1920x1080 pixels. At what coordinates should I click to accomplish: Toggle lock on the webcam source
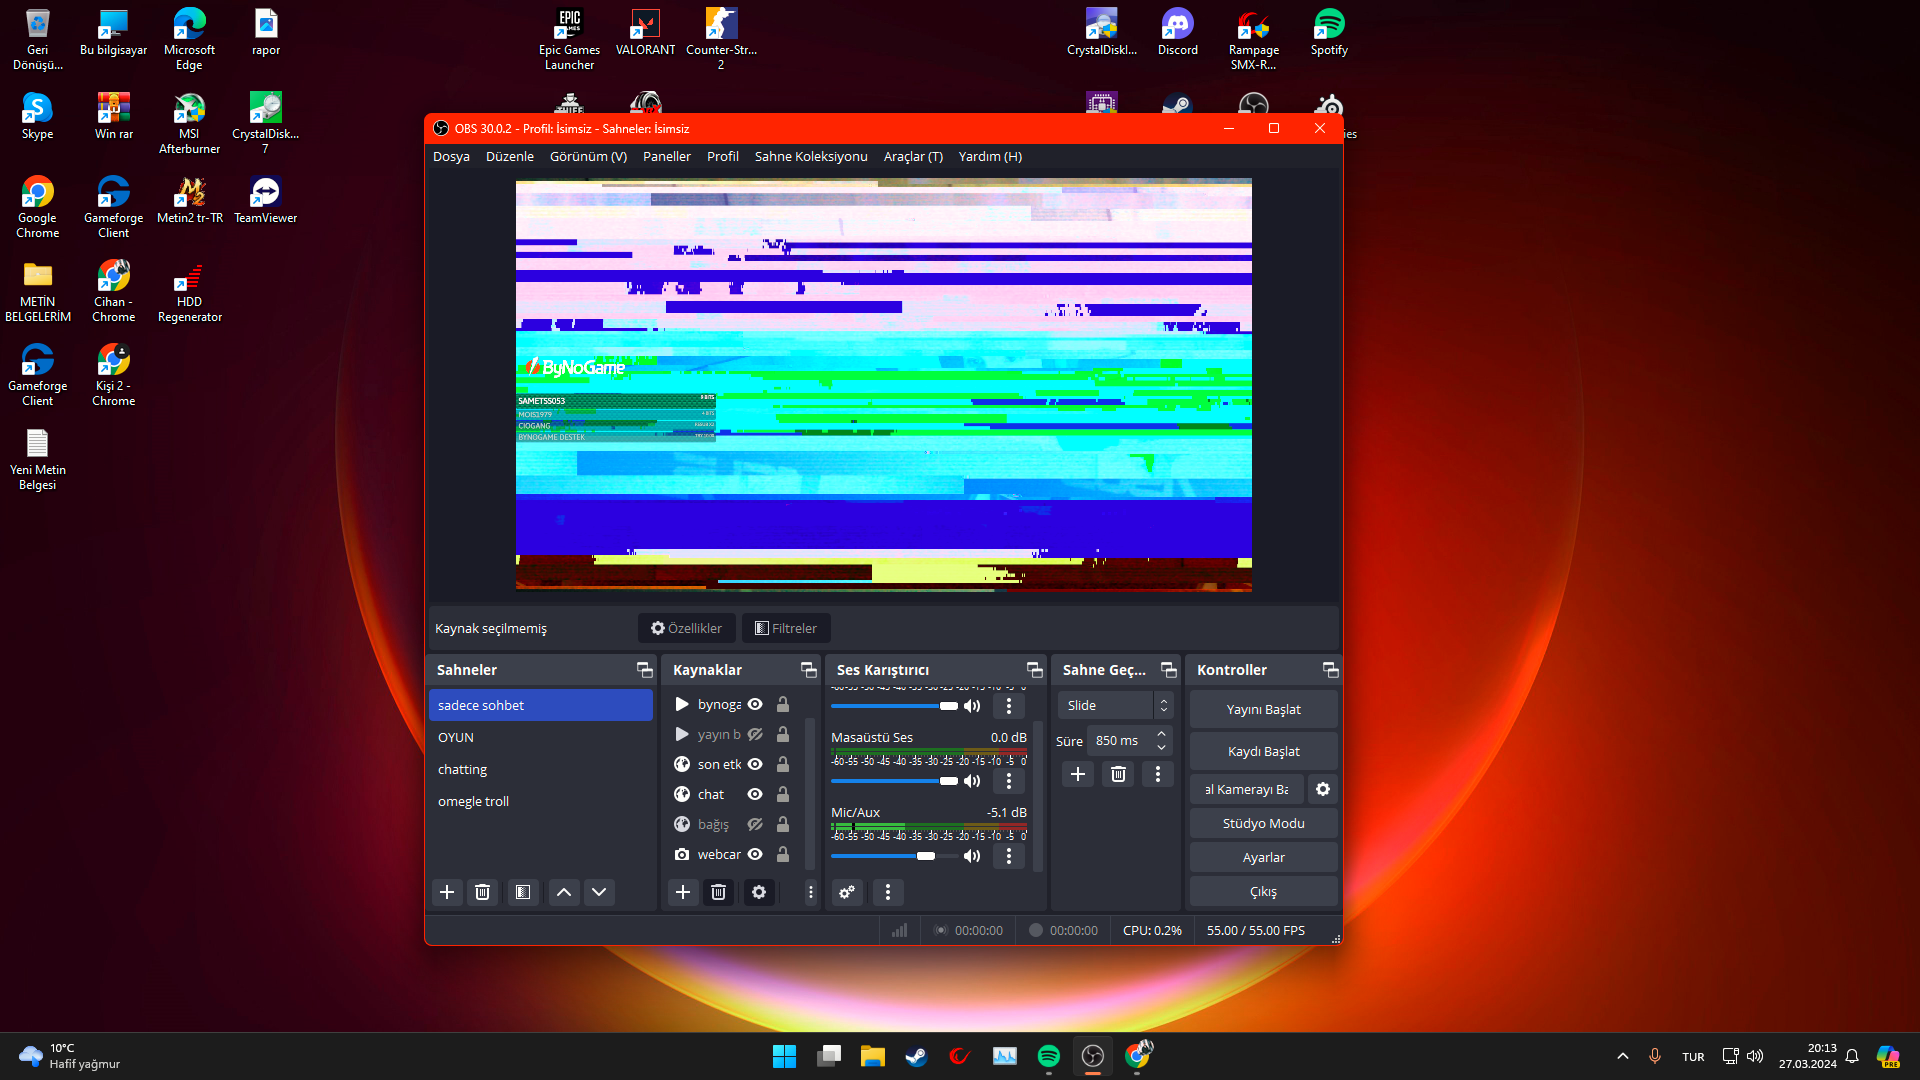(x=783, y=854)
